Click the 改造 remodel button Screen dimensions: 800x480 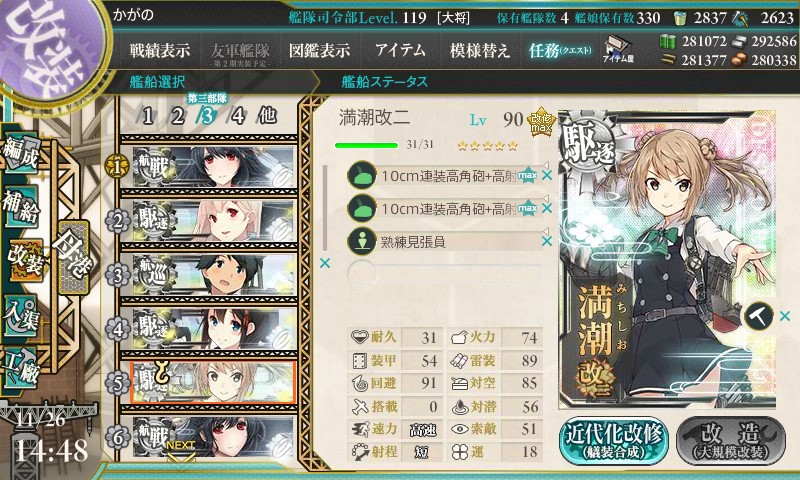point(731,441)
